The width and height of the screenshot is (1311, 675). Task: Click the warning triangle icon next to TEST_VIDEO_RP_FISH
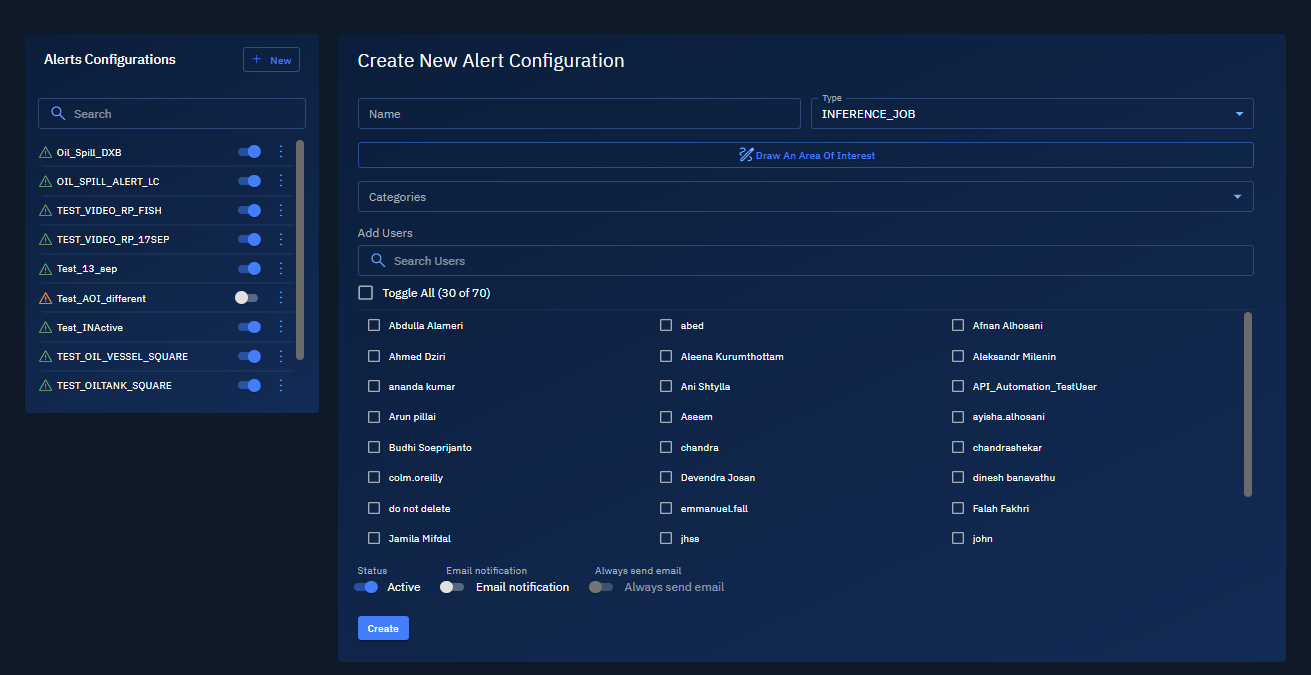pos(45,211)
